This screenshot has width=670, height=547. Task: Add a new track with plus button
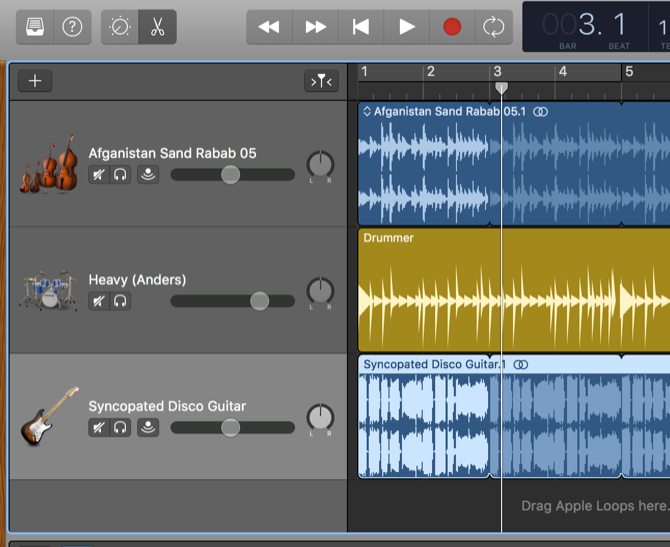click(x=35, y=81)
